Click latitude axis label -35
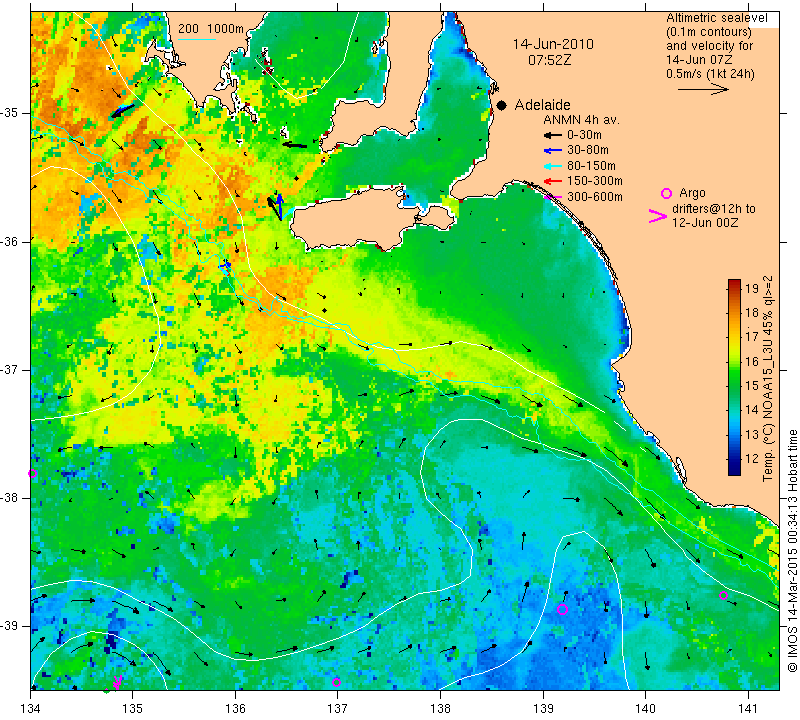Screen dimensions: 800x720 [x=10, y=113]
